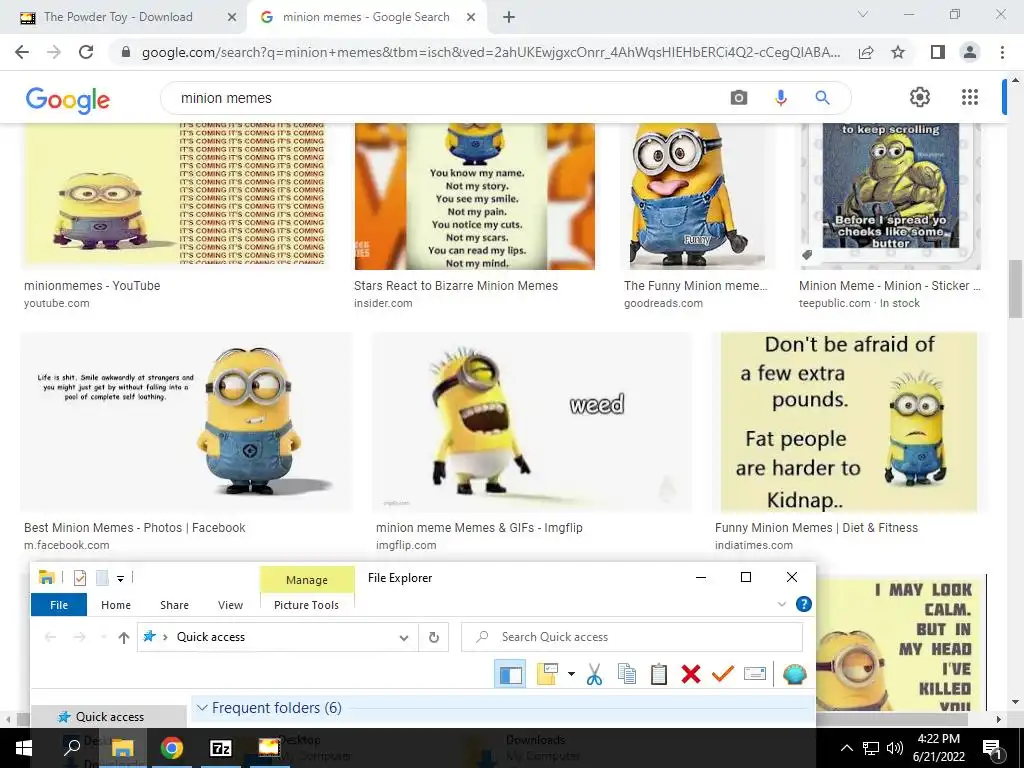Expand the Quick access breadcrumb chevron
Viewport: 1024px width, 768px height.
coord(165,637)
